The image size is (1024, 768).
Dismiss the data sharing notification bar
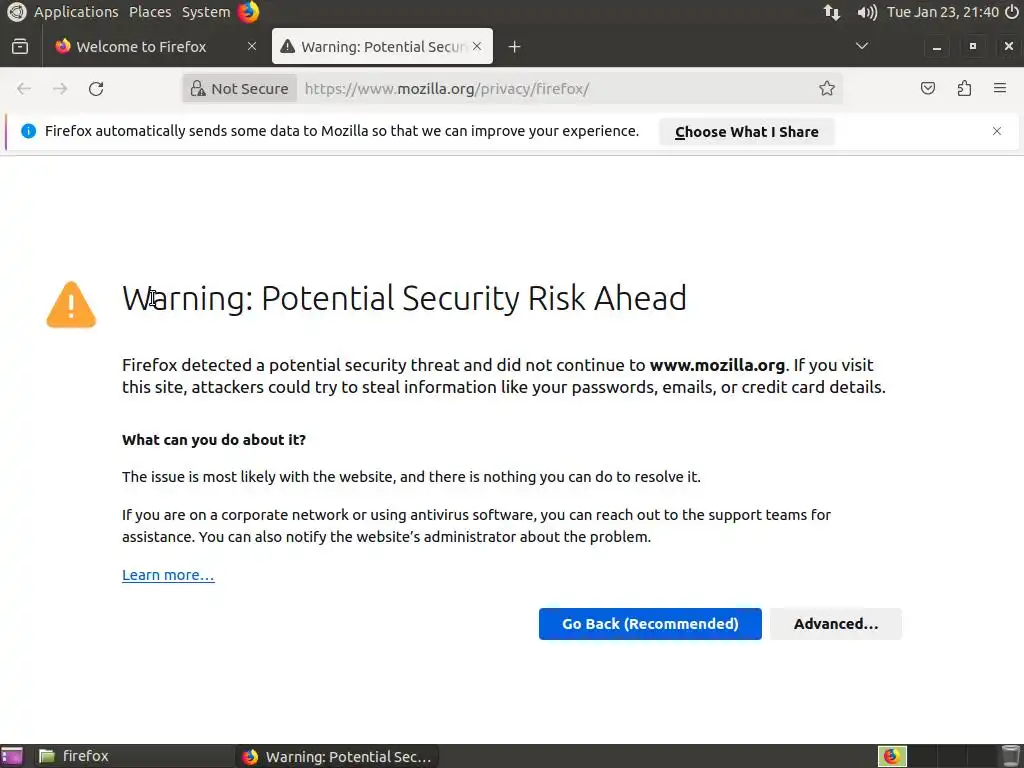[x=996, y=131]
